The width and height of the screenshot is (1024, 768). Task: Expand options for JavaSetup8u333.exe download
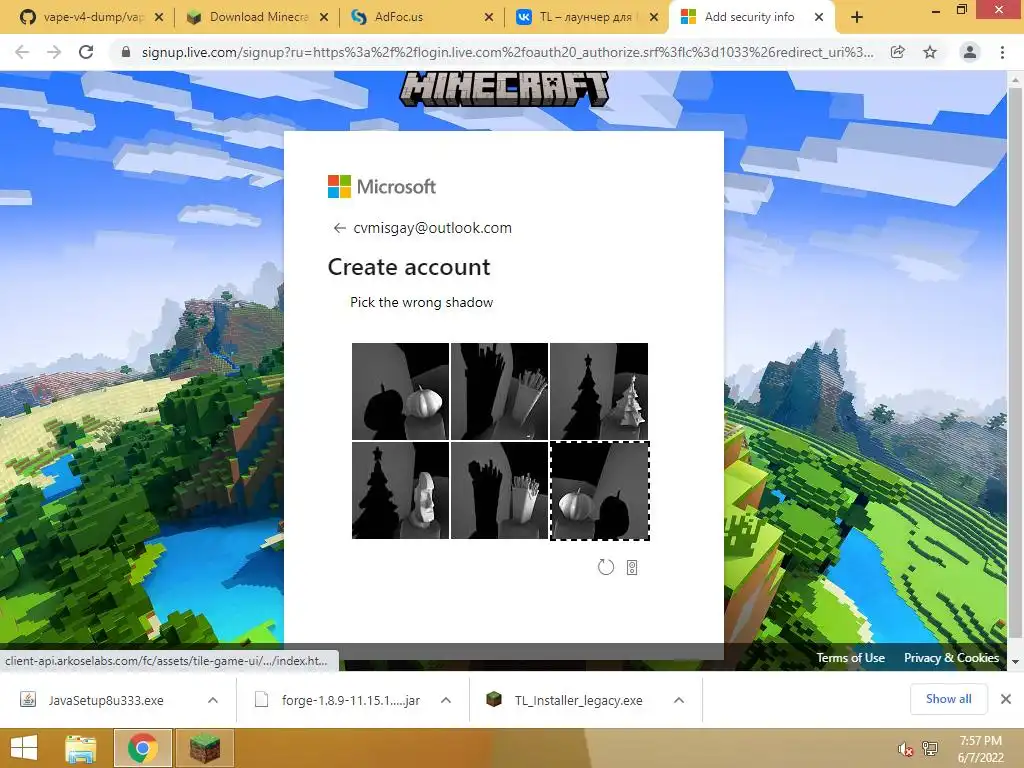213,700
